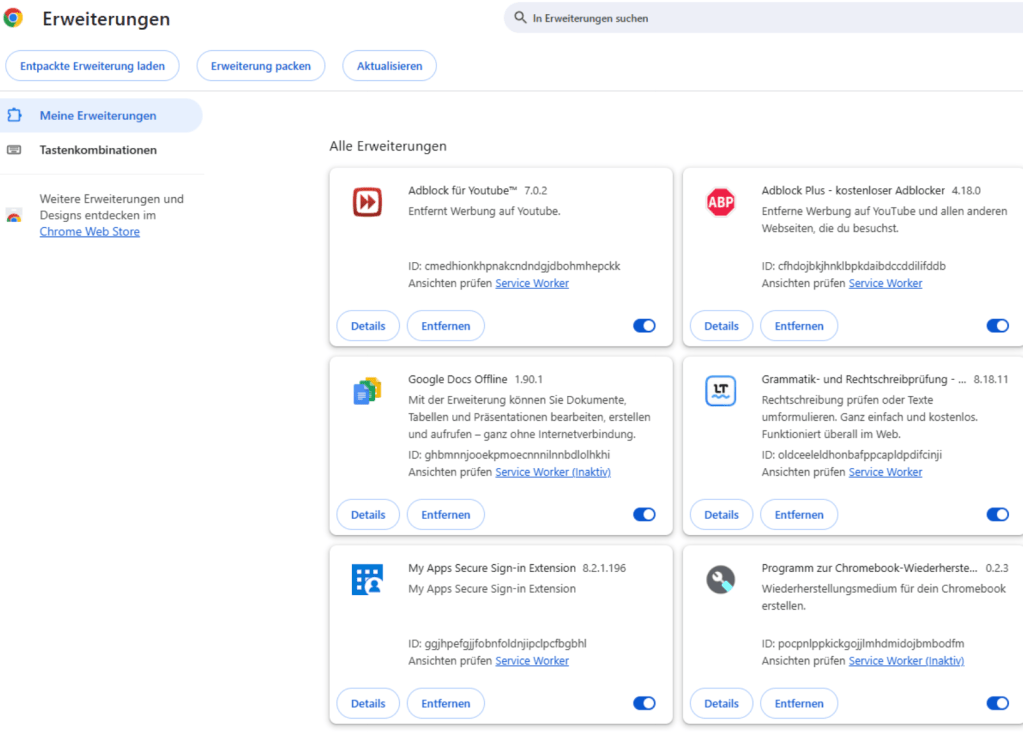Toggle off Google Docs Offline extension
The height and width of the screenshot is (732, 1023).
coord(644,515)
